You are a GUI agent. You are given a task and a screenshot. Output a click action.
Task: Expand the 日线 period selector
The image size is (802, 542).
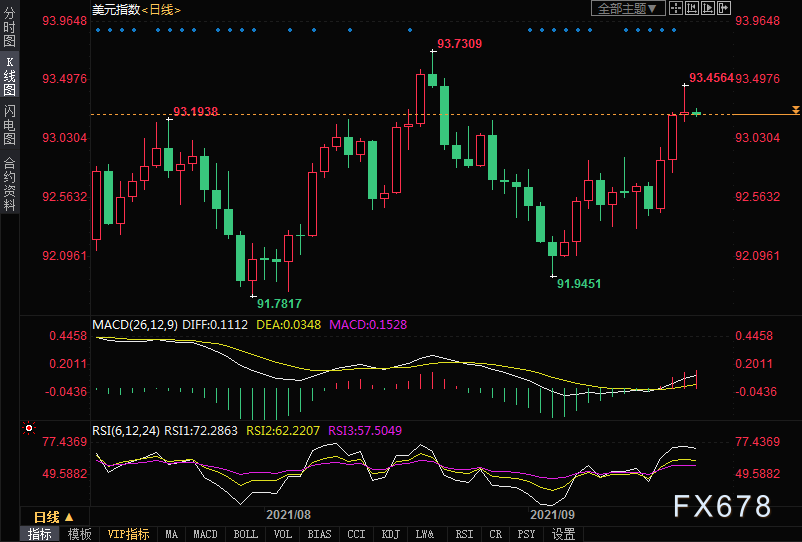point(54,517)
